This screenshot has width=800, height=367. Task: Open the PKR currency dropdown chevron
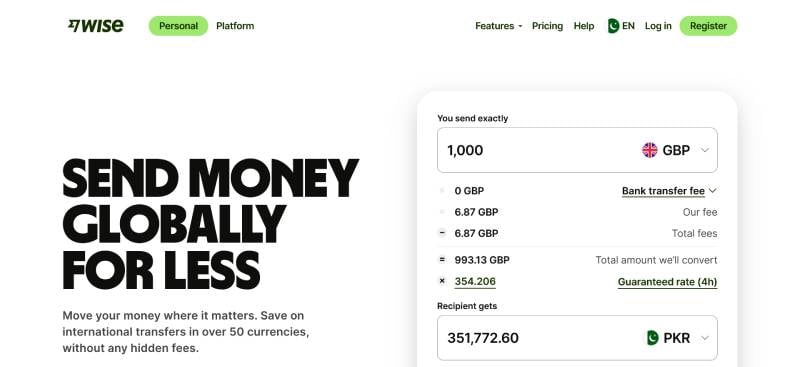click(705, 338)
